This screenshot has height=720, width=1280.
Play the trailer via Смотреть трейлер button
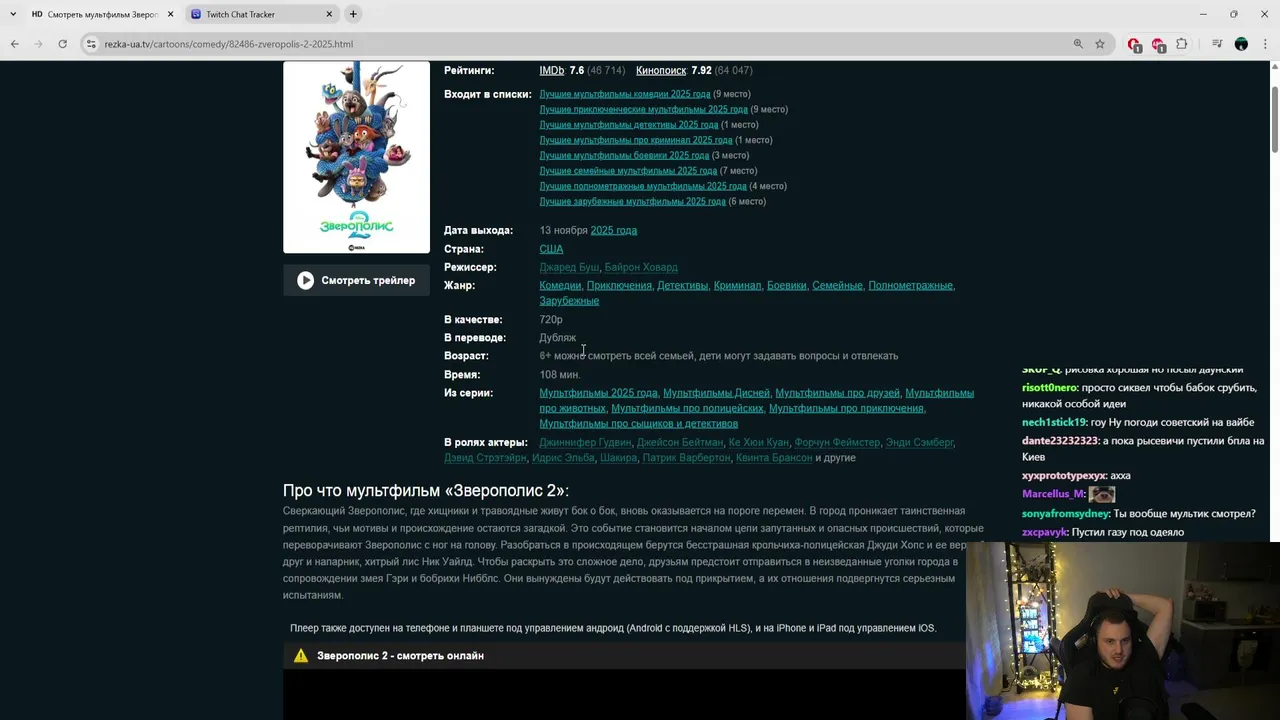[x=356, y=281]
